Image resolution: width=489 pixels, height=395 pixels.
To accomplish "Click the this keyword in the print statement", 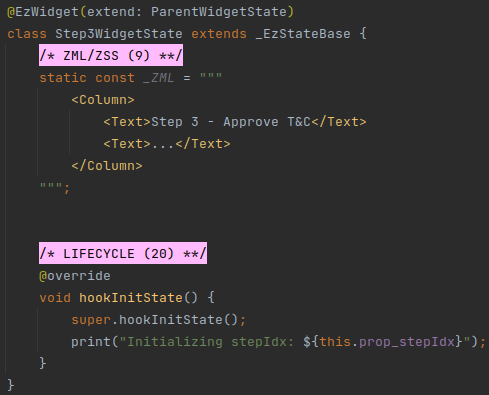I will (335, 342).
